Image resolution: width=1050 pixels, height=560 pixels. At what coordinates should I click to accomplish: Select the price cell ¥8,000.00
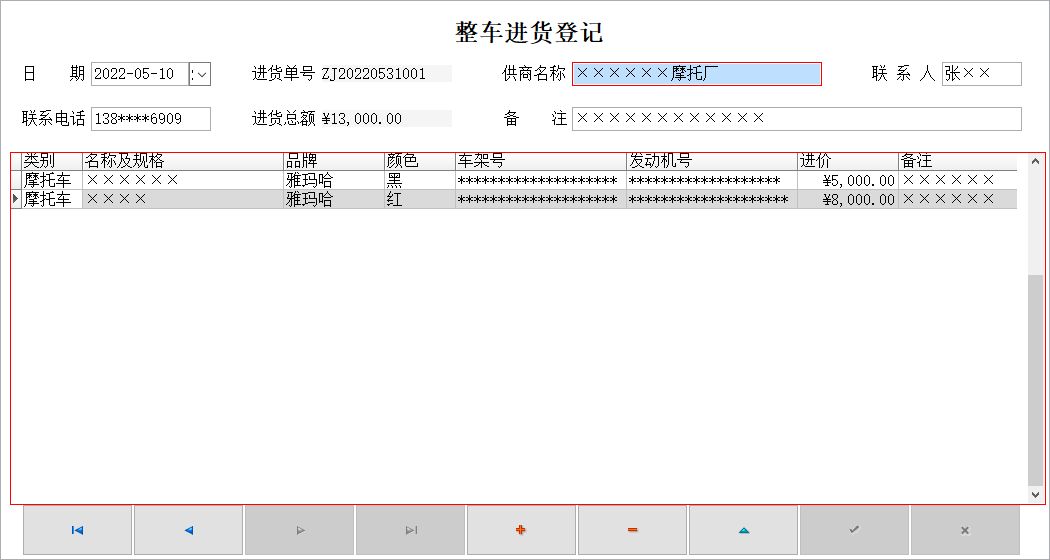pos(848,199)
